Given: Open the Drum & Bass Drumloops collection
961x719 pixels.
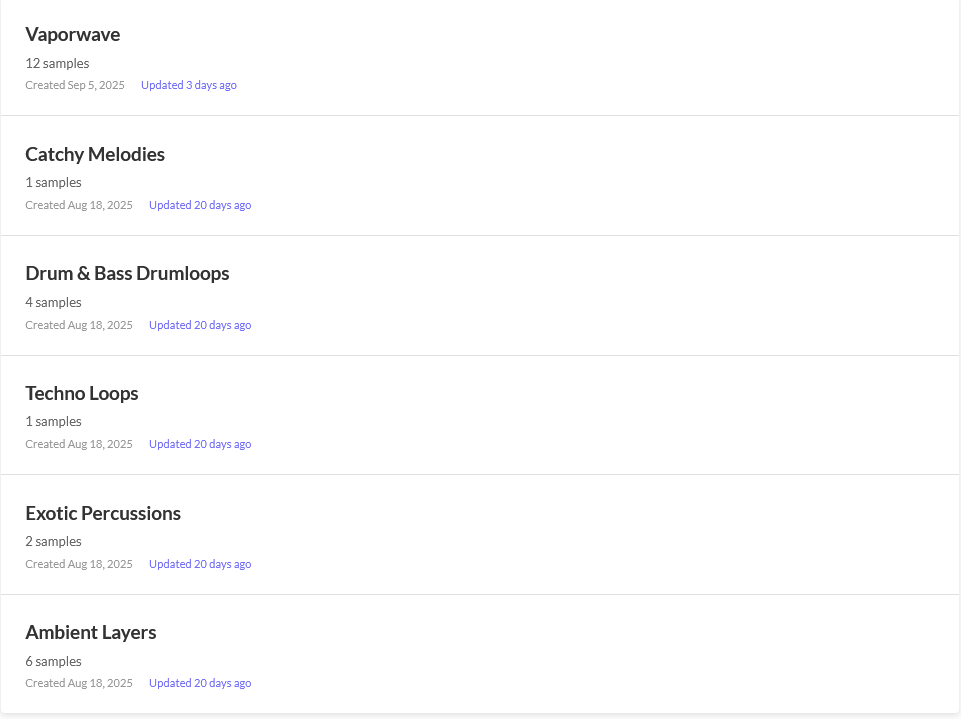Looking at the screenshot, I should click(x=127, y=274).
